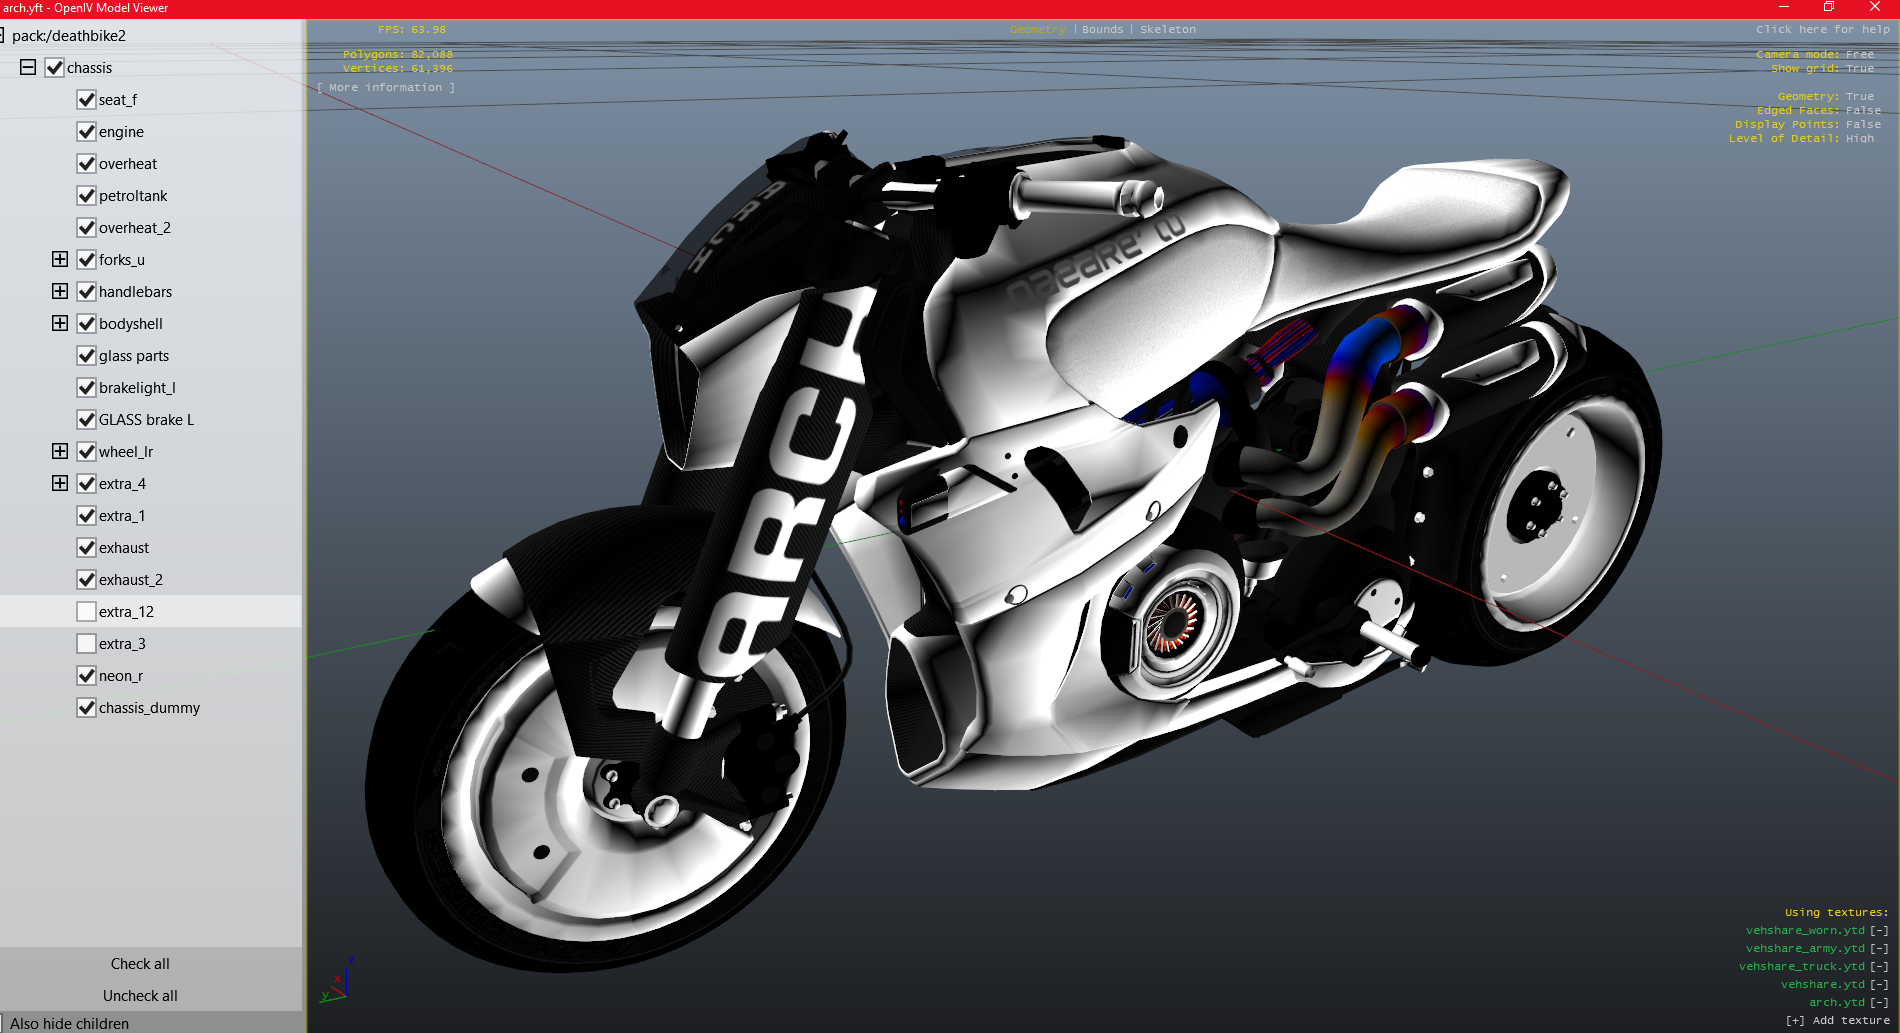
Task: Enable the extra_3 checkbox
Action: tap(87, 643)
